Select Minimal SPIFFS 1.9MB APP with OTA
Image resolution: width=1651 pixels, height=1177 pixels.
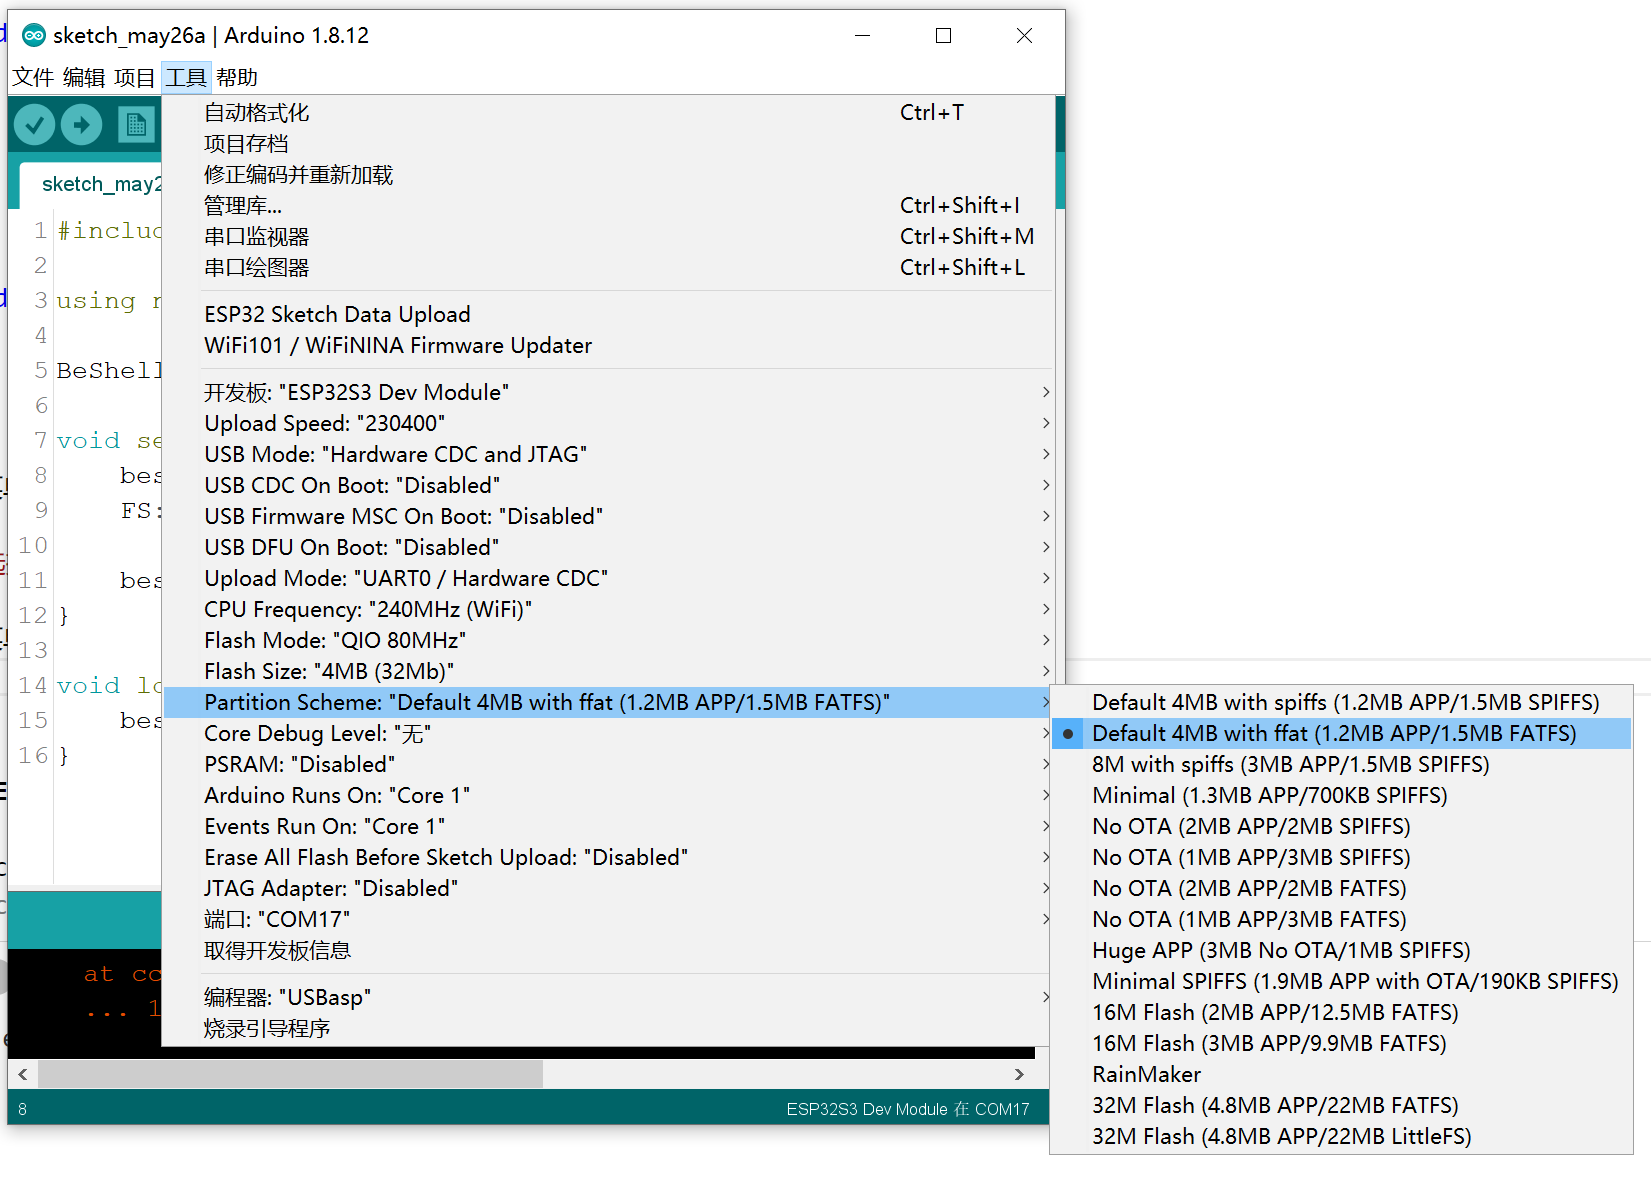tap(1341, 982)
